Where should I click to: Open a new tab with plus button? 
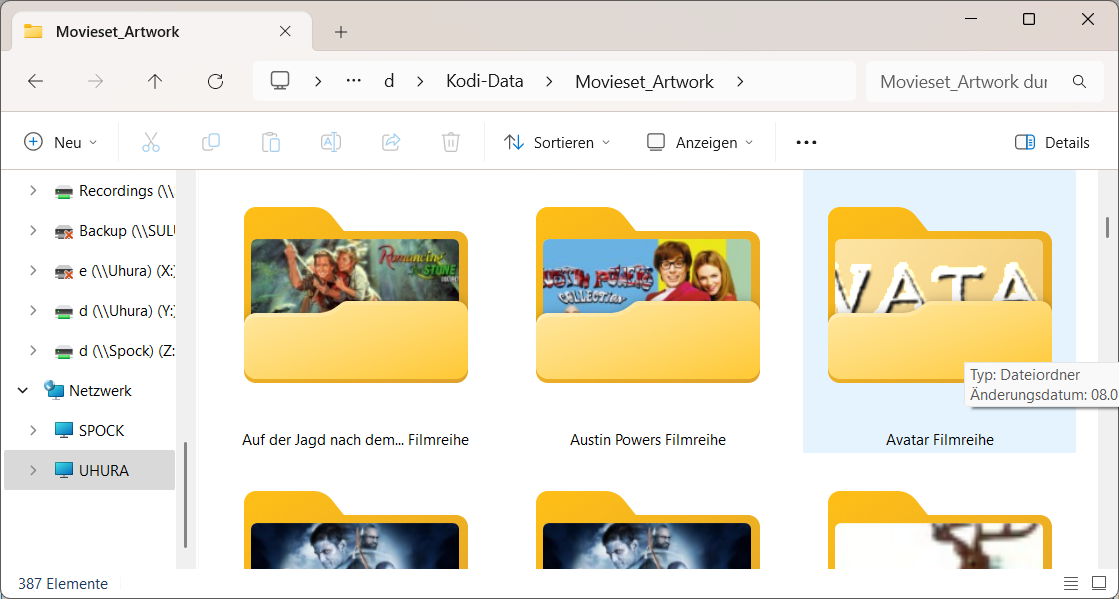[341, 31]
